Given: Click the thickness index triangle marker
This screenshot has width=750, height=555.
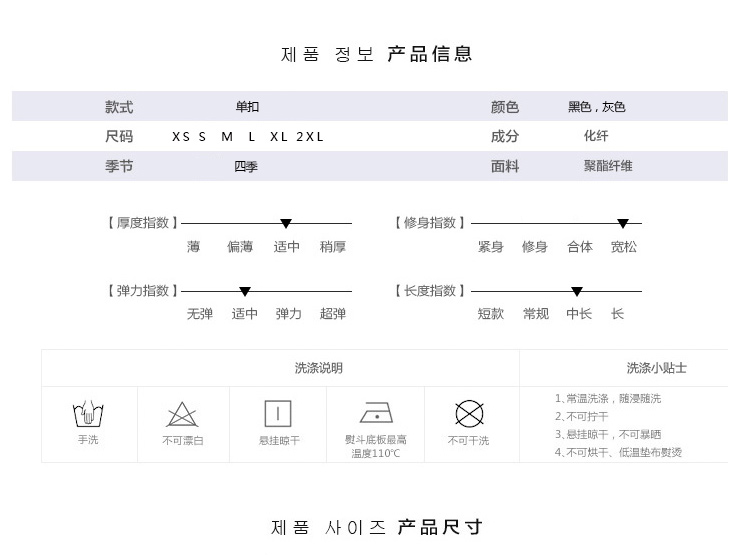Looking at the screenshot, I should [286, 224].
